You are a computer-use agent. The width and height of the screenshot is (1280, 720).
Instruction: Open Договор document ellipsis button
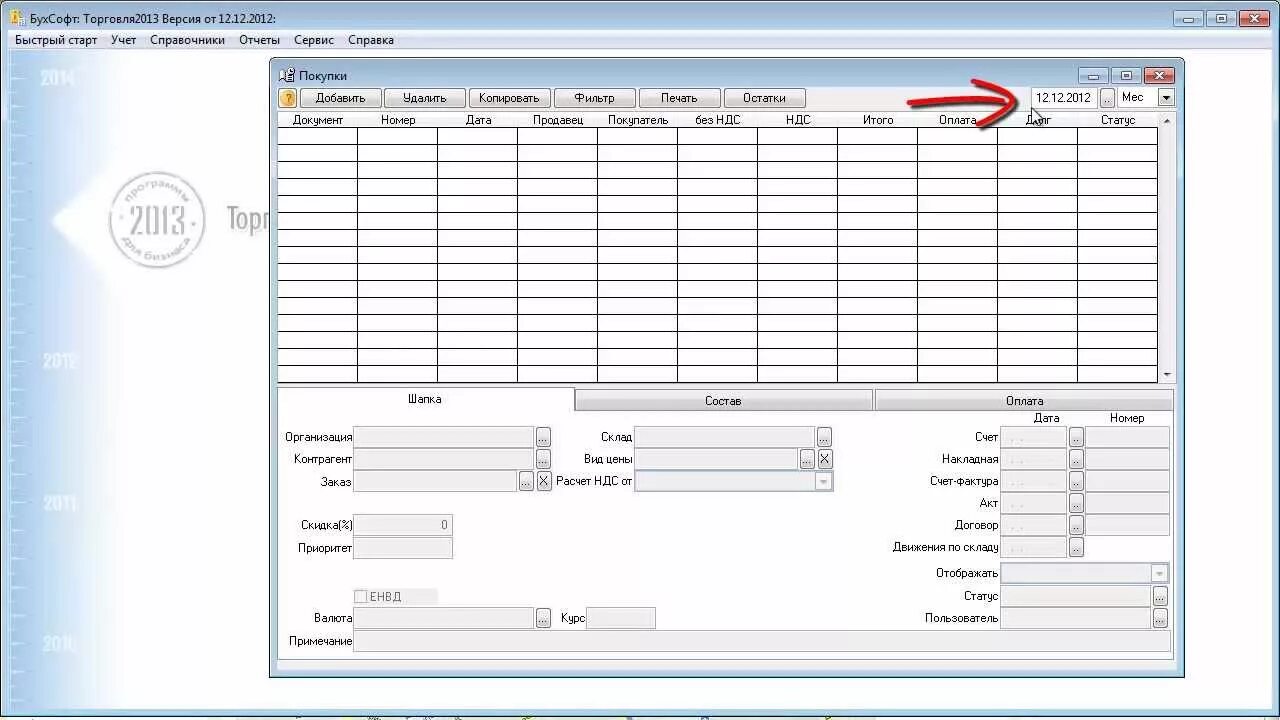pos(1076,525)
